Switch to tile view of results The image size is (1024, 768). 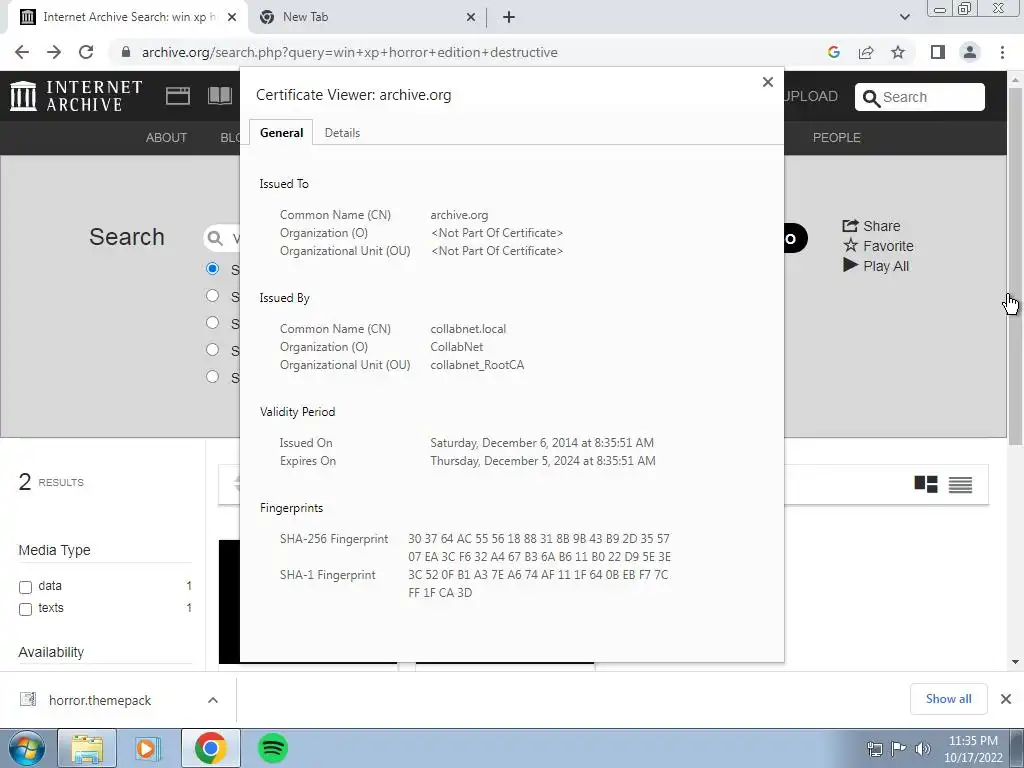pyautogui.click(x=926, y=484)
